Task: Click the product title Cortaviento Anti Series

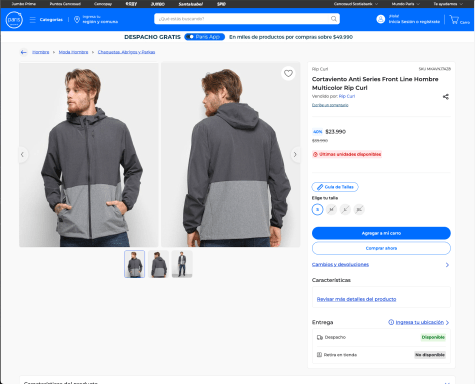Action: pos(375,83)
